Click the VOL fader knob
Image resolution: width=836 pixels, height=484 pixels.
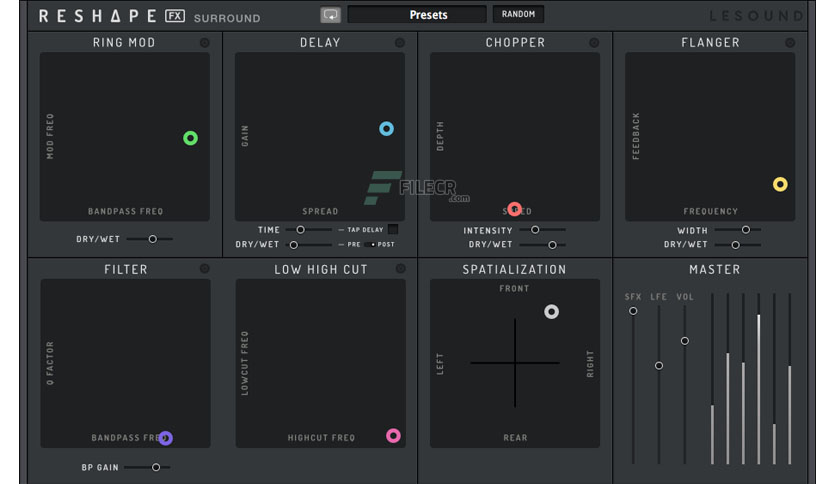(685, 341)
